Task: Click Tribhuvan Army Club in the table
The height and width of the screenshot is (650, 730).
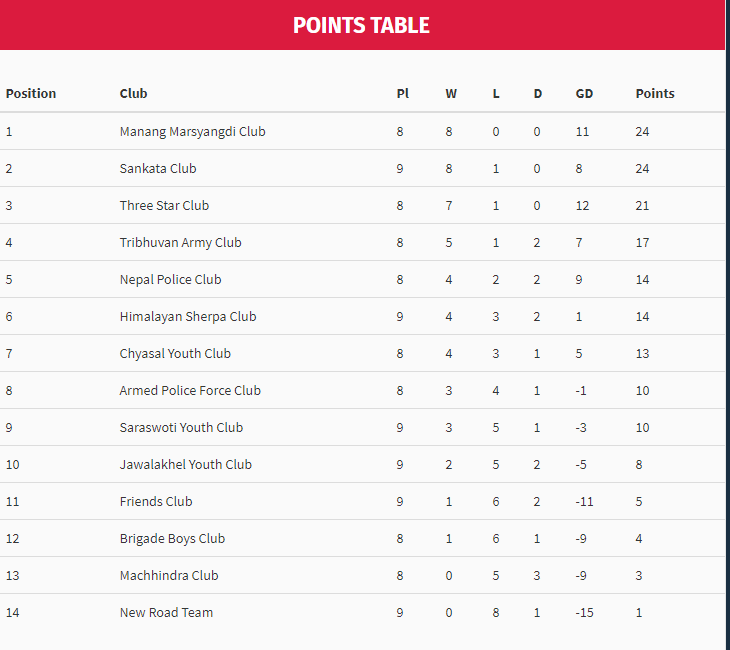Action: click(x=180, y=242)
